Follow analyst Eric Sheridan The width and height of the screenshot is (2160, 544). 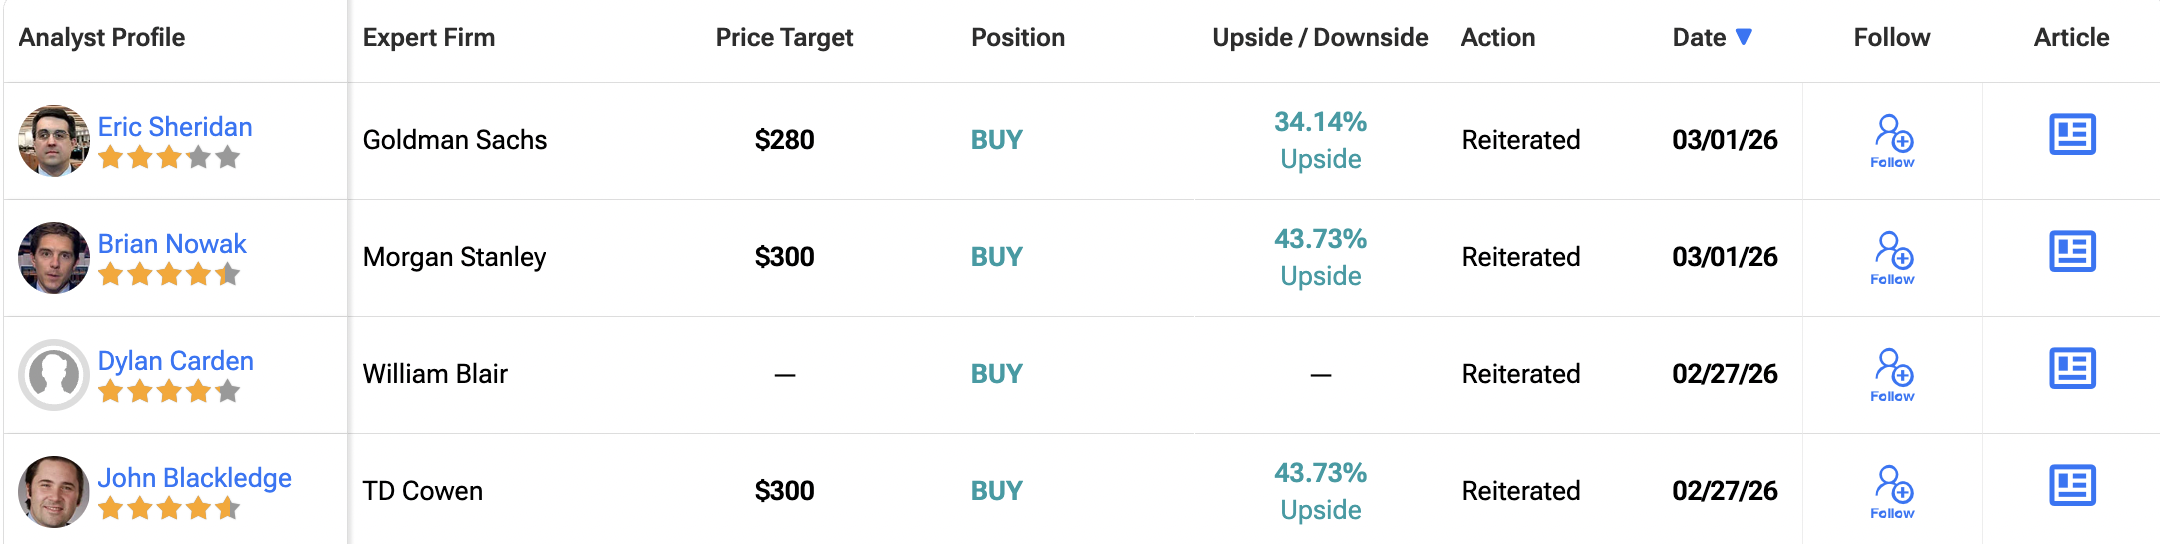click(x=1892, y=141)
